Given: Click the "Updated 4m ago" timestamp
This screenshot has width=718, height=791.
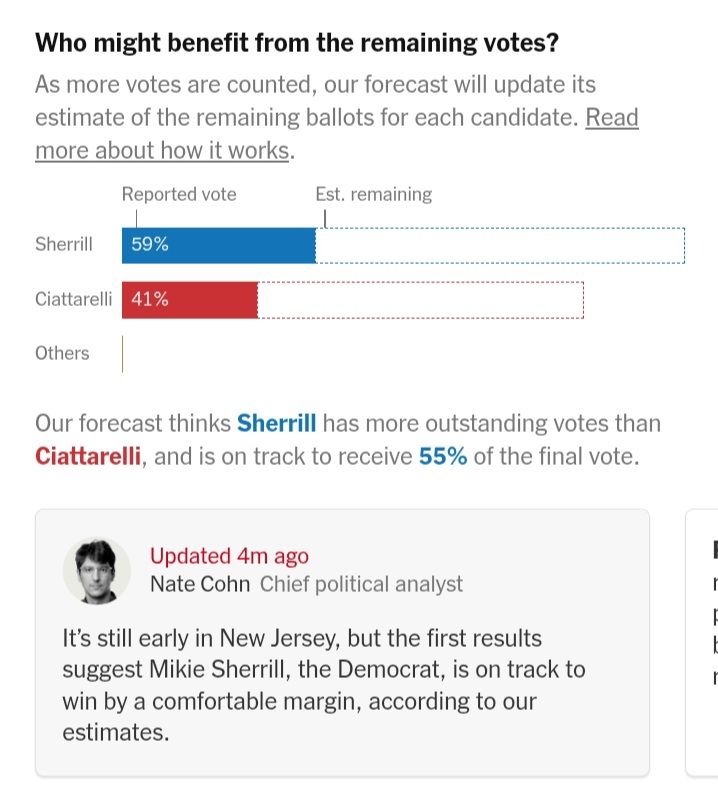Looking at the screenshot, I should [x=229, y=556].
